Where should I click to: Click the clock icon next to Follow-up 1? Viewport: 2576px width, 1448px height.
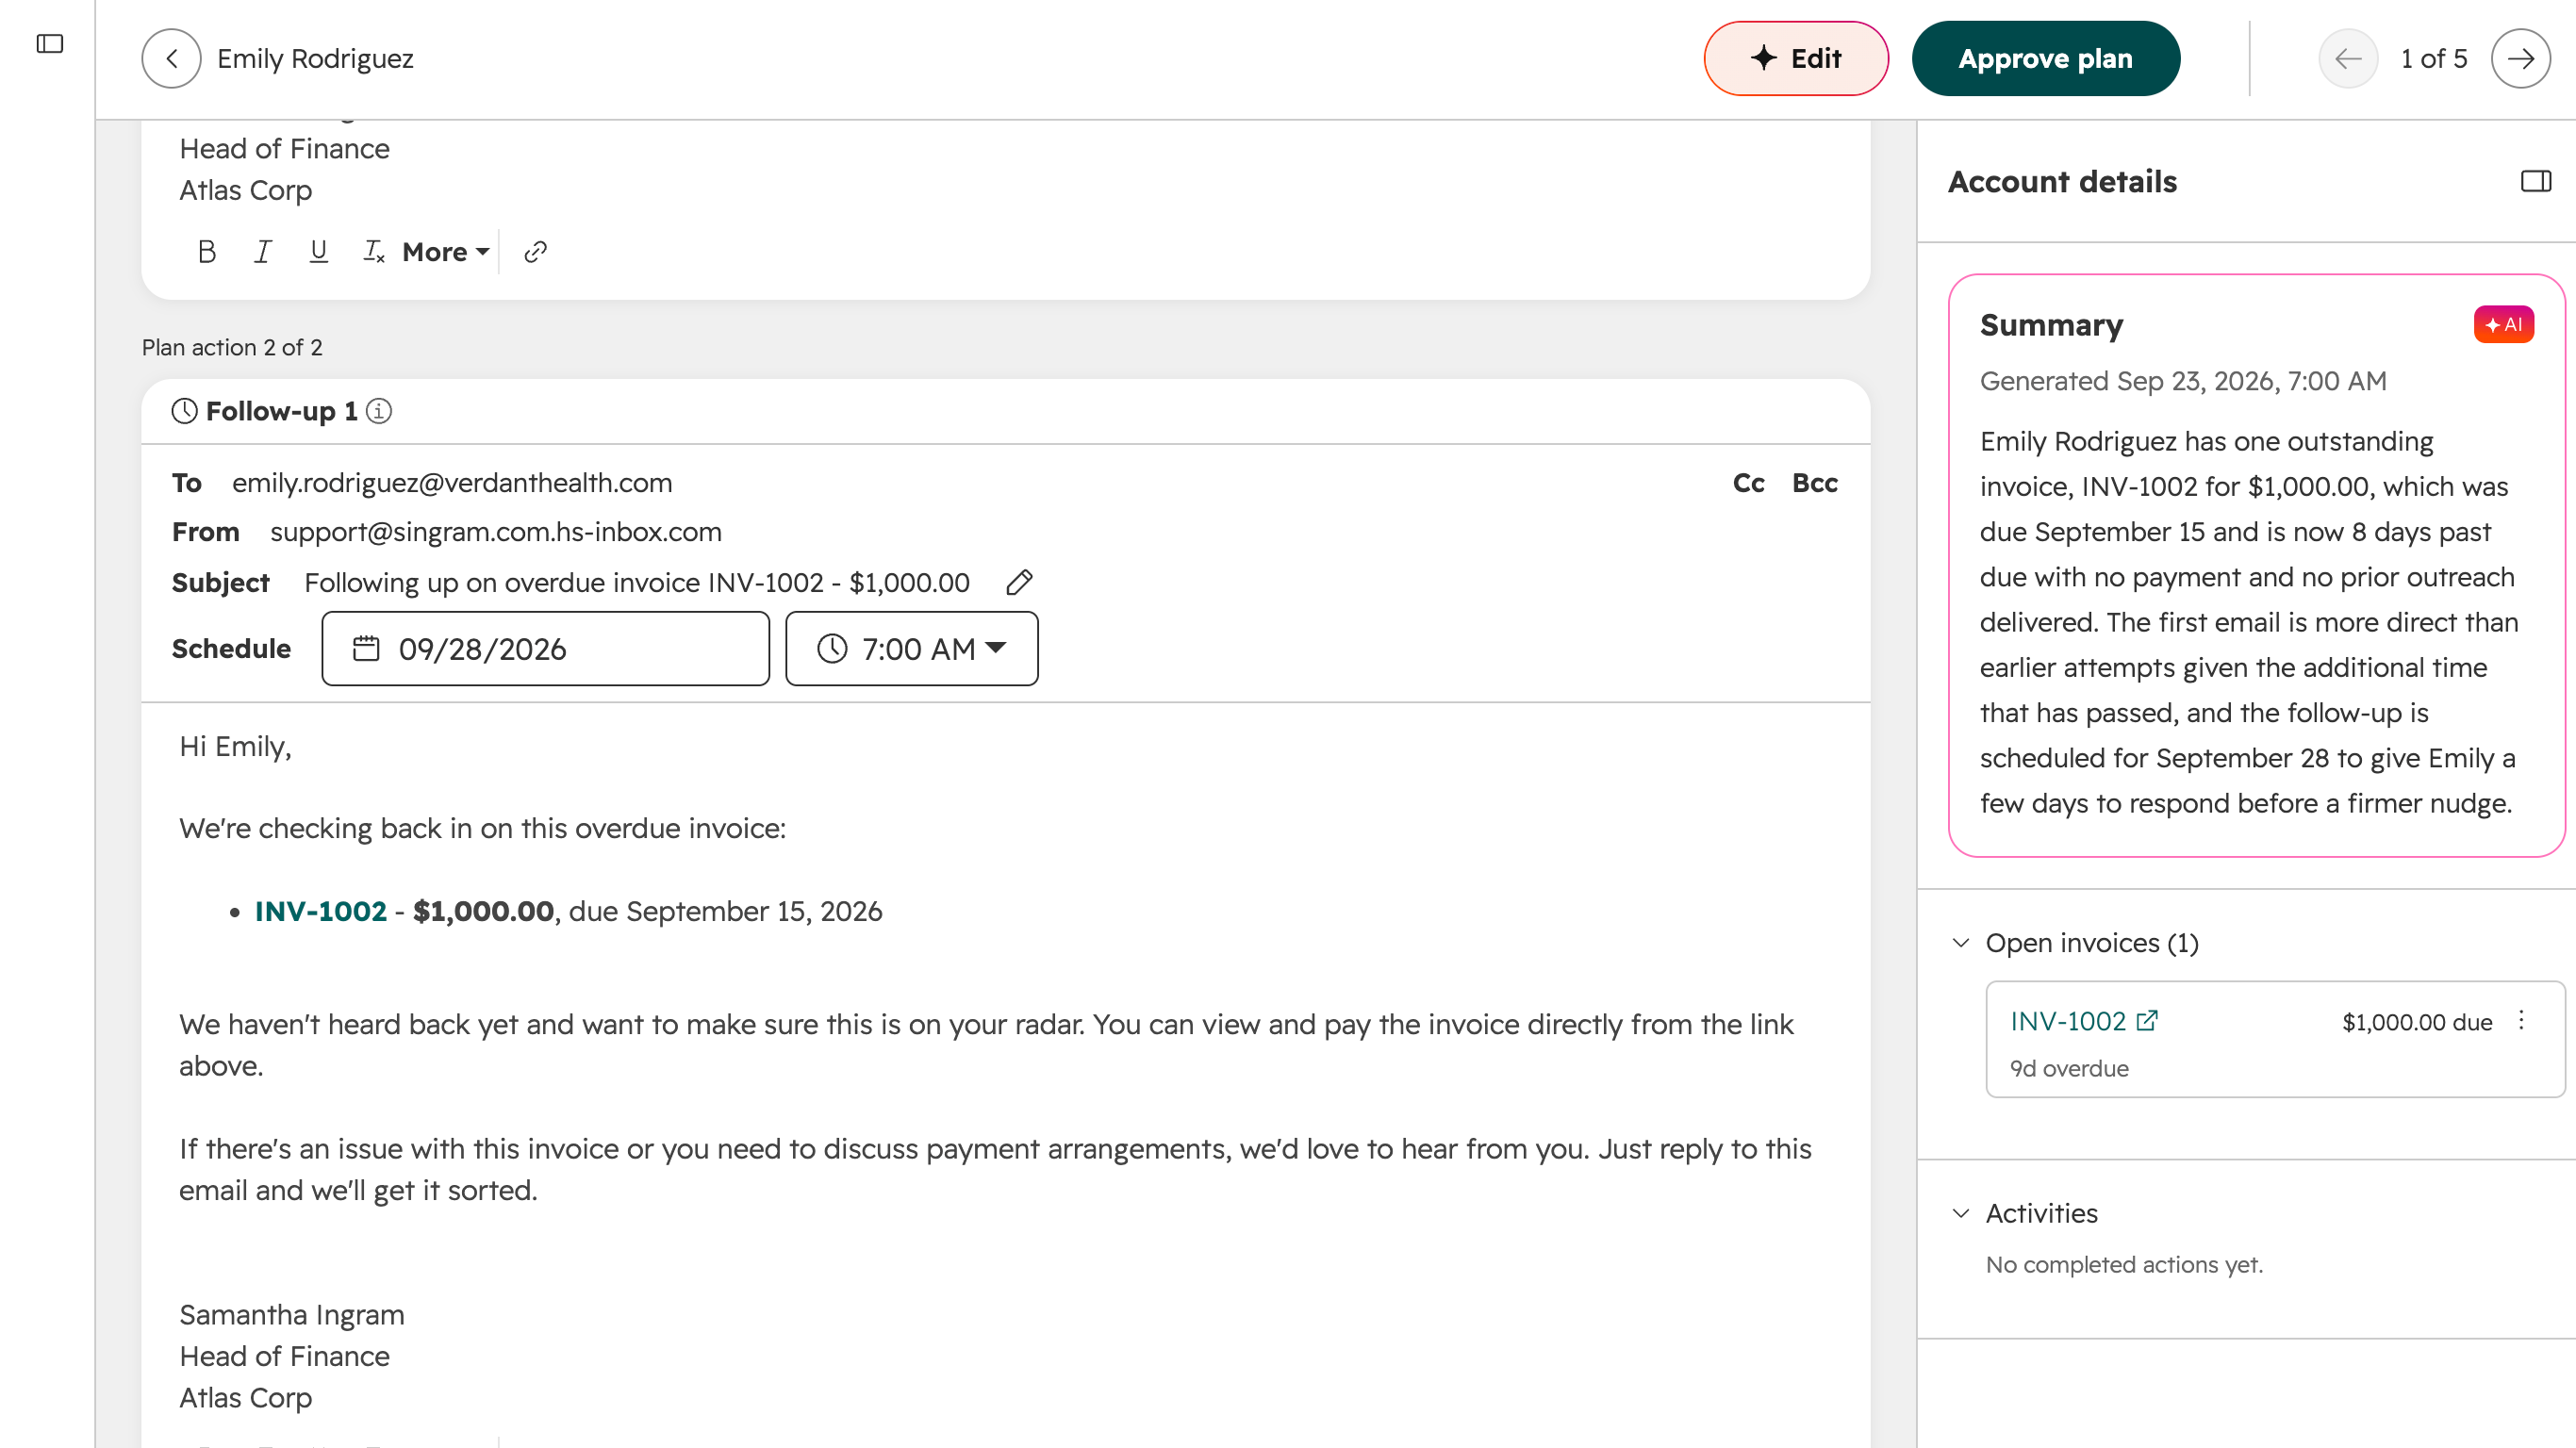[184, 411]
